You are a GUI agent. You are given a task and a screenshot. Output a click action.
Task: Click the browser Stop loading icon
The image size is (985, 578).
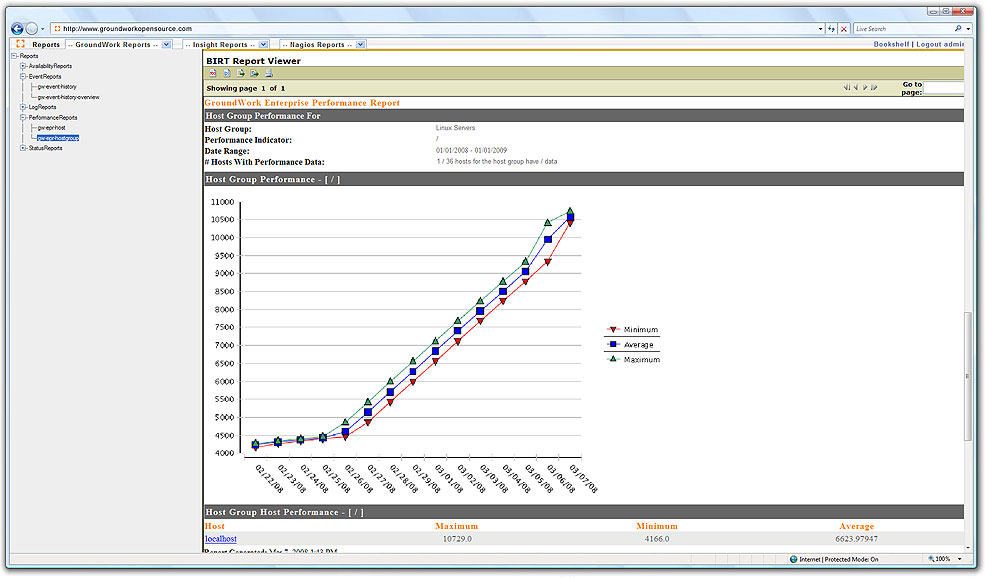point(844,28)
